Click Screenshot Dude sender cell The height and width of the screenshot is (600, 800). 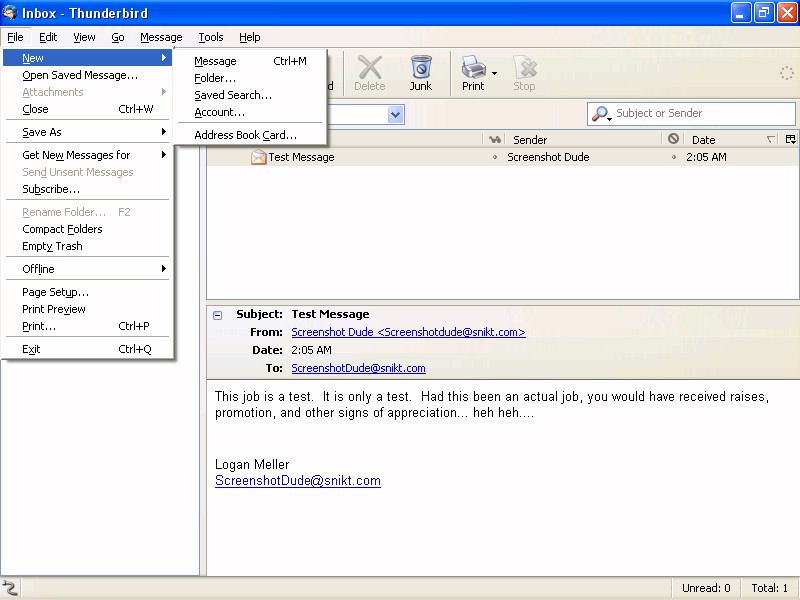pyautogui.click(x=548, y=157)
